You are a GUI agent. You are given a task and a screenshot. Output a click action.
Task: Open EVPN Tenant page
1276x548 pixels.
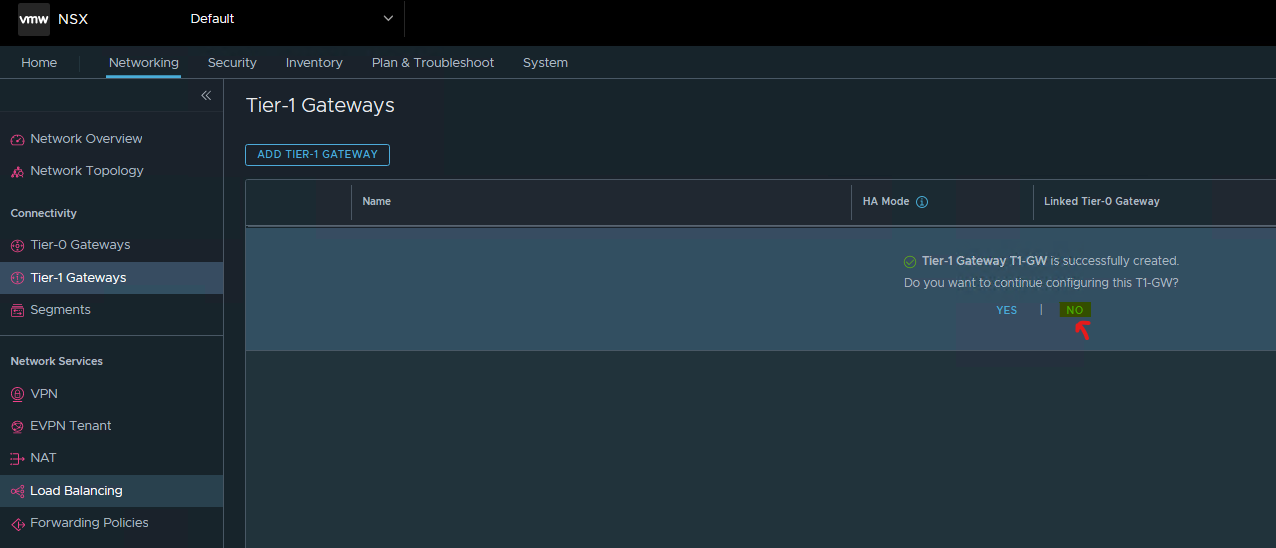(71, 426)
